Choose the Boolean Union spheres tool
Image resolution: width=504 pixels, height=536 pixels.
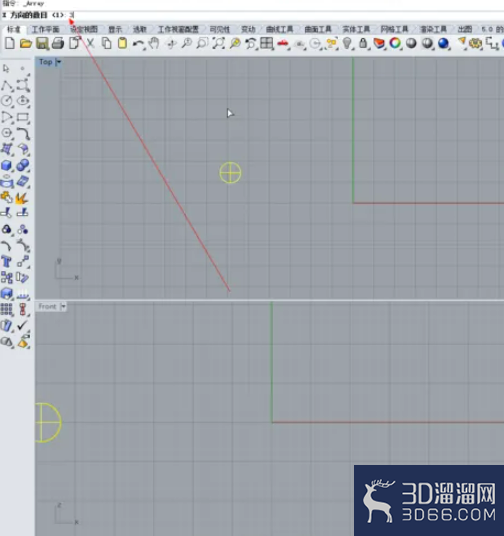click(x=23, y=165)
